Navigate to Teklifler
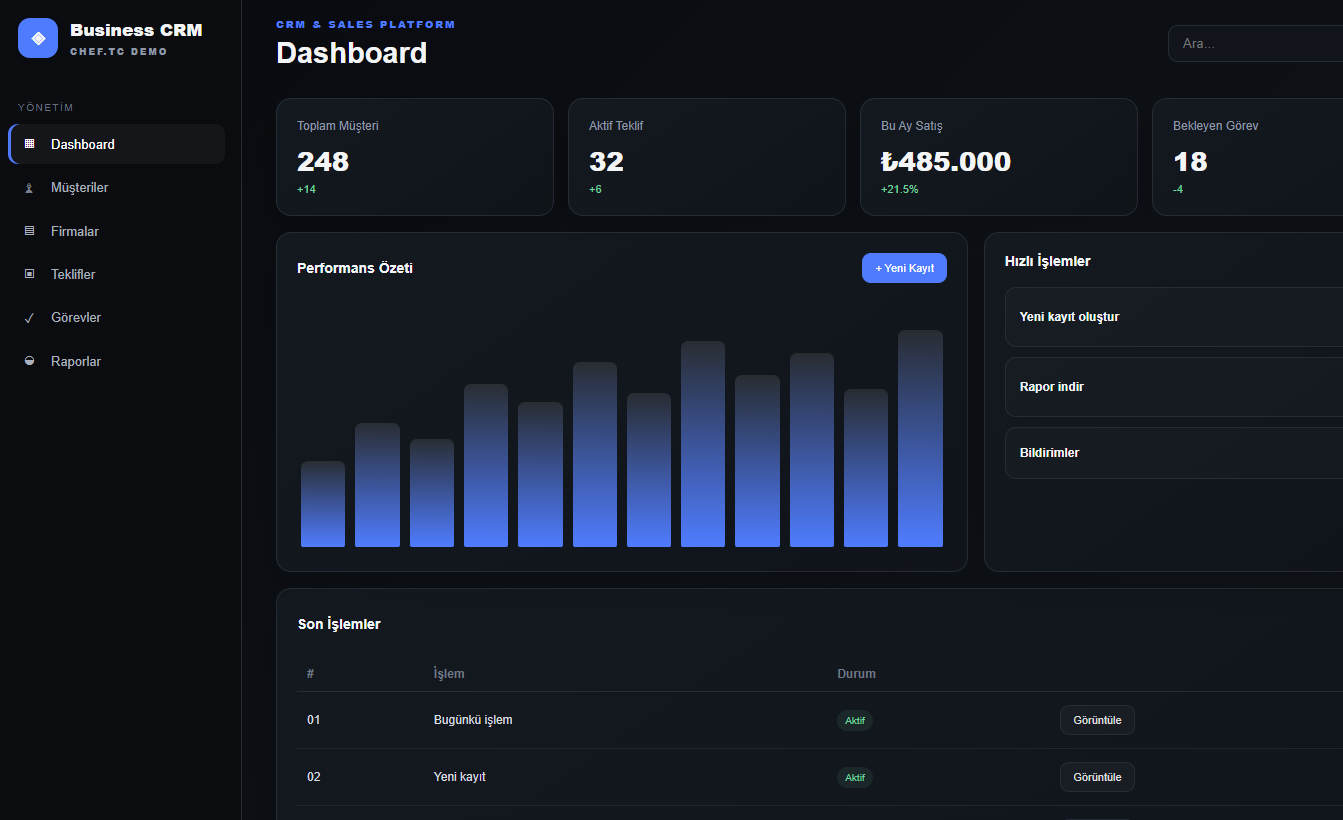 tap(116, 274)
